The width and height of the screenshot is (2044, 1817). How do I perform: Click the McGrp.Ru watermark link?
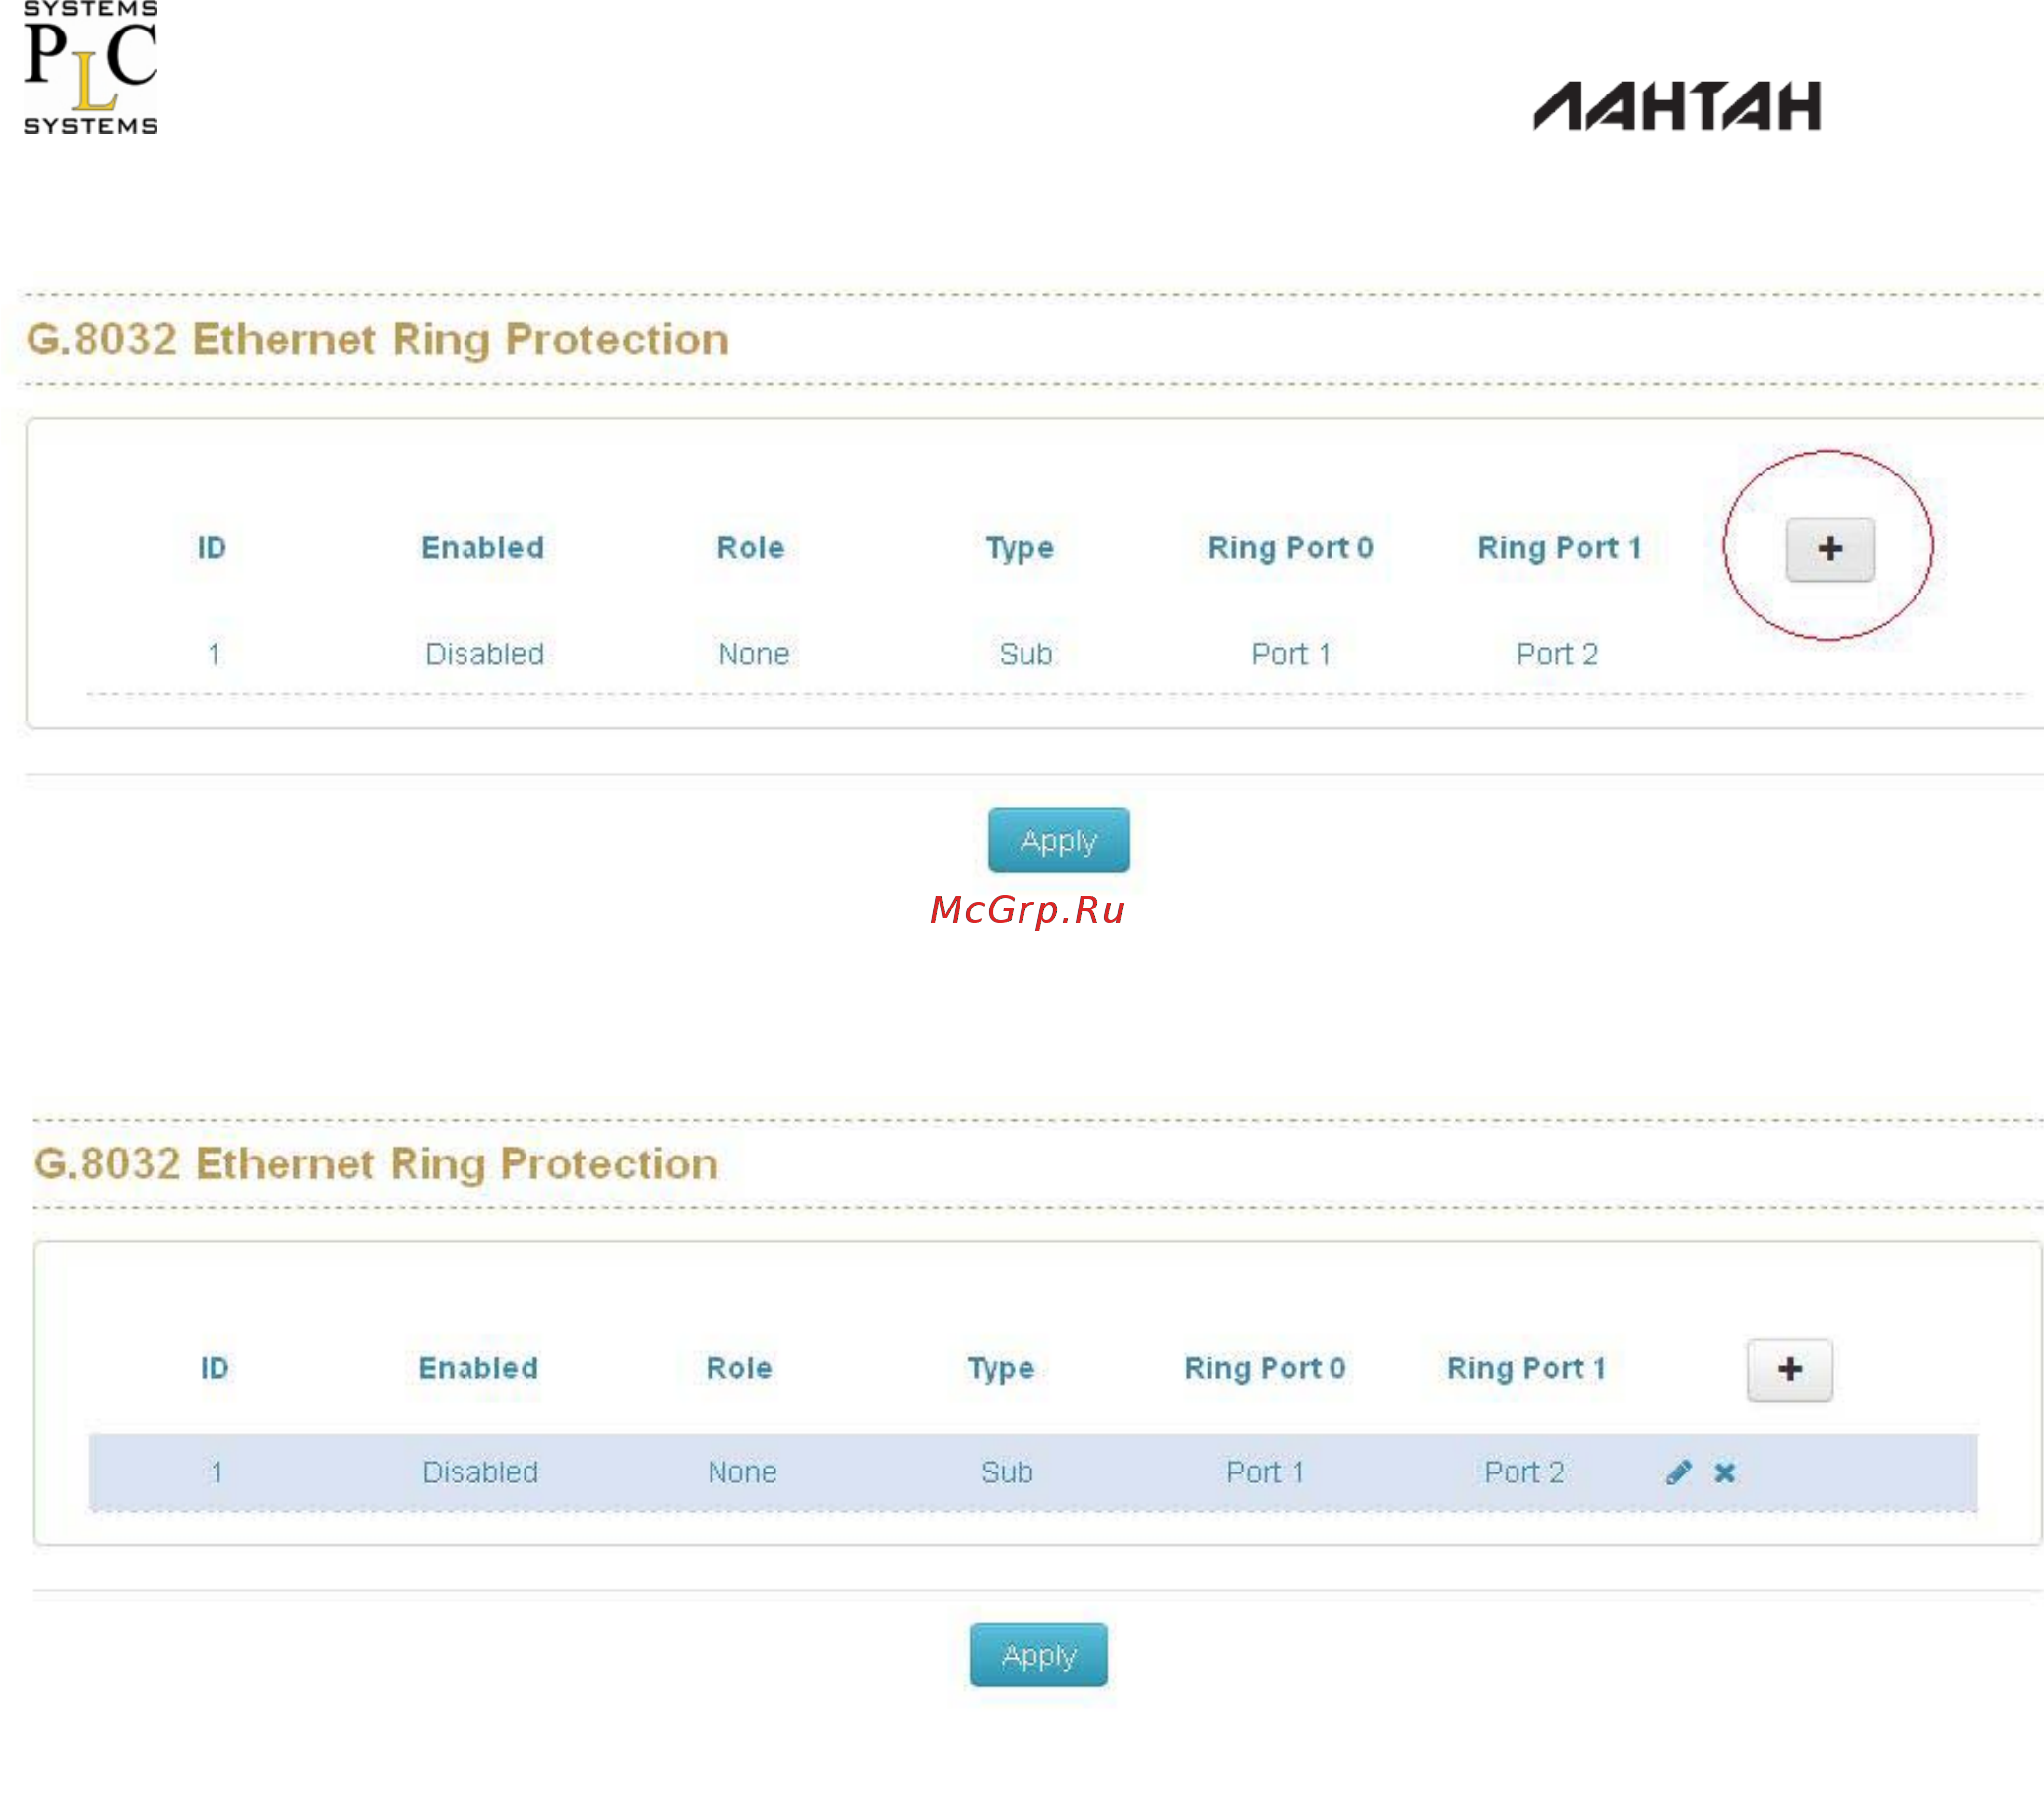coord(1028,909)
